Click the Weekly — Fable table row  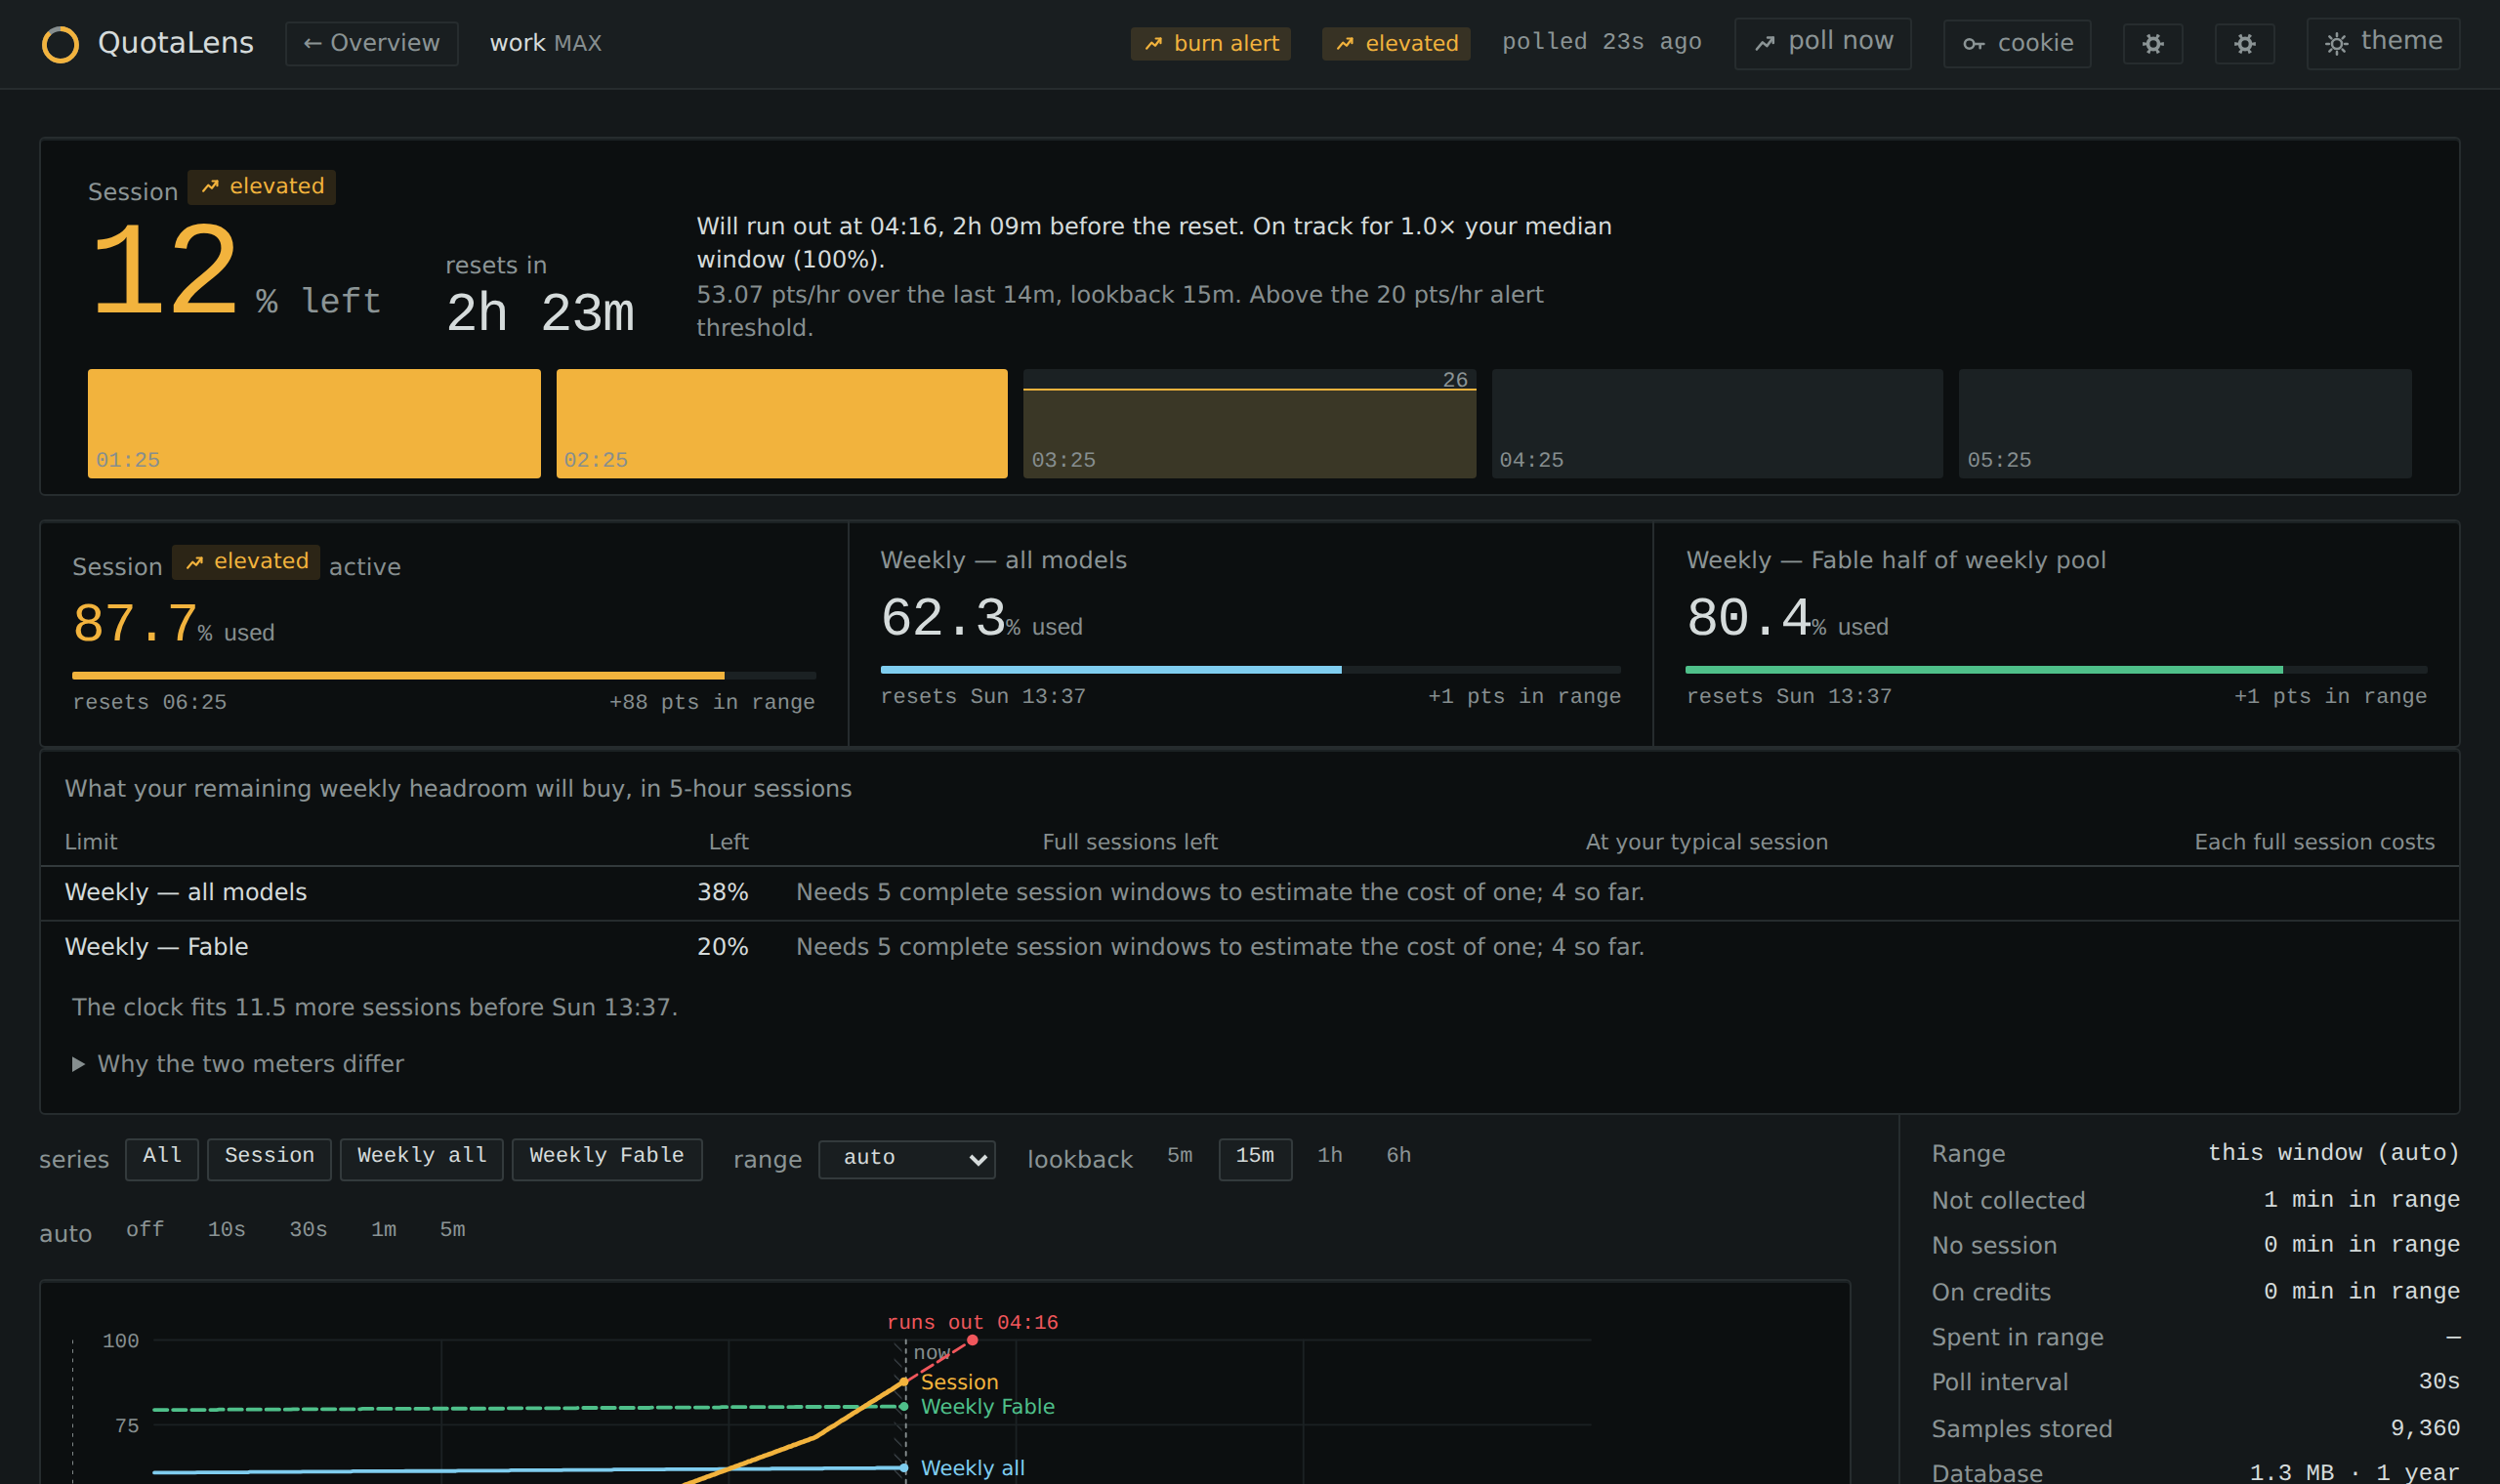click(x=1250, y=947)
